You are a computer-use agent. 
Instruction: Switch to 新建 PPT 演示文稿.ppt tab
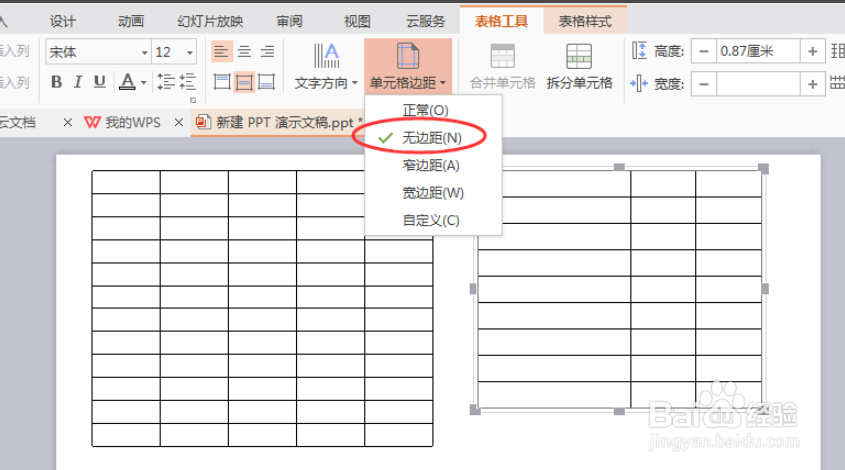(279, 123)
